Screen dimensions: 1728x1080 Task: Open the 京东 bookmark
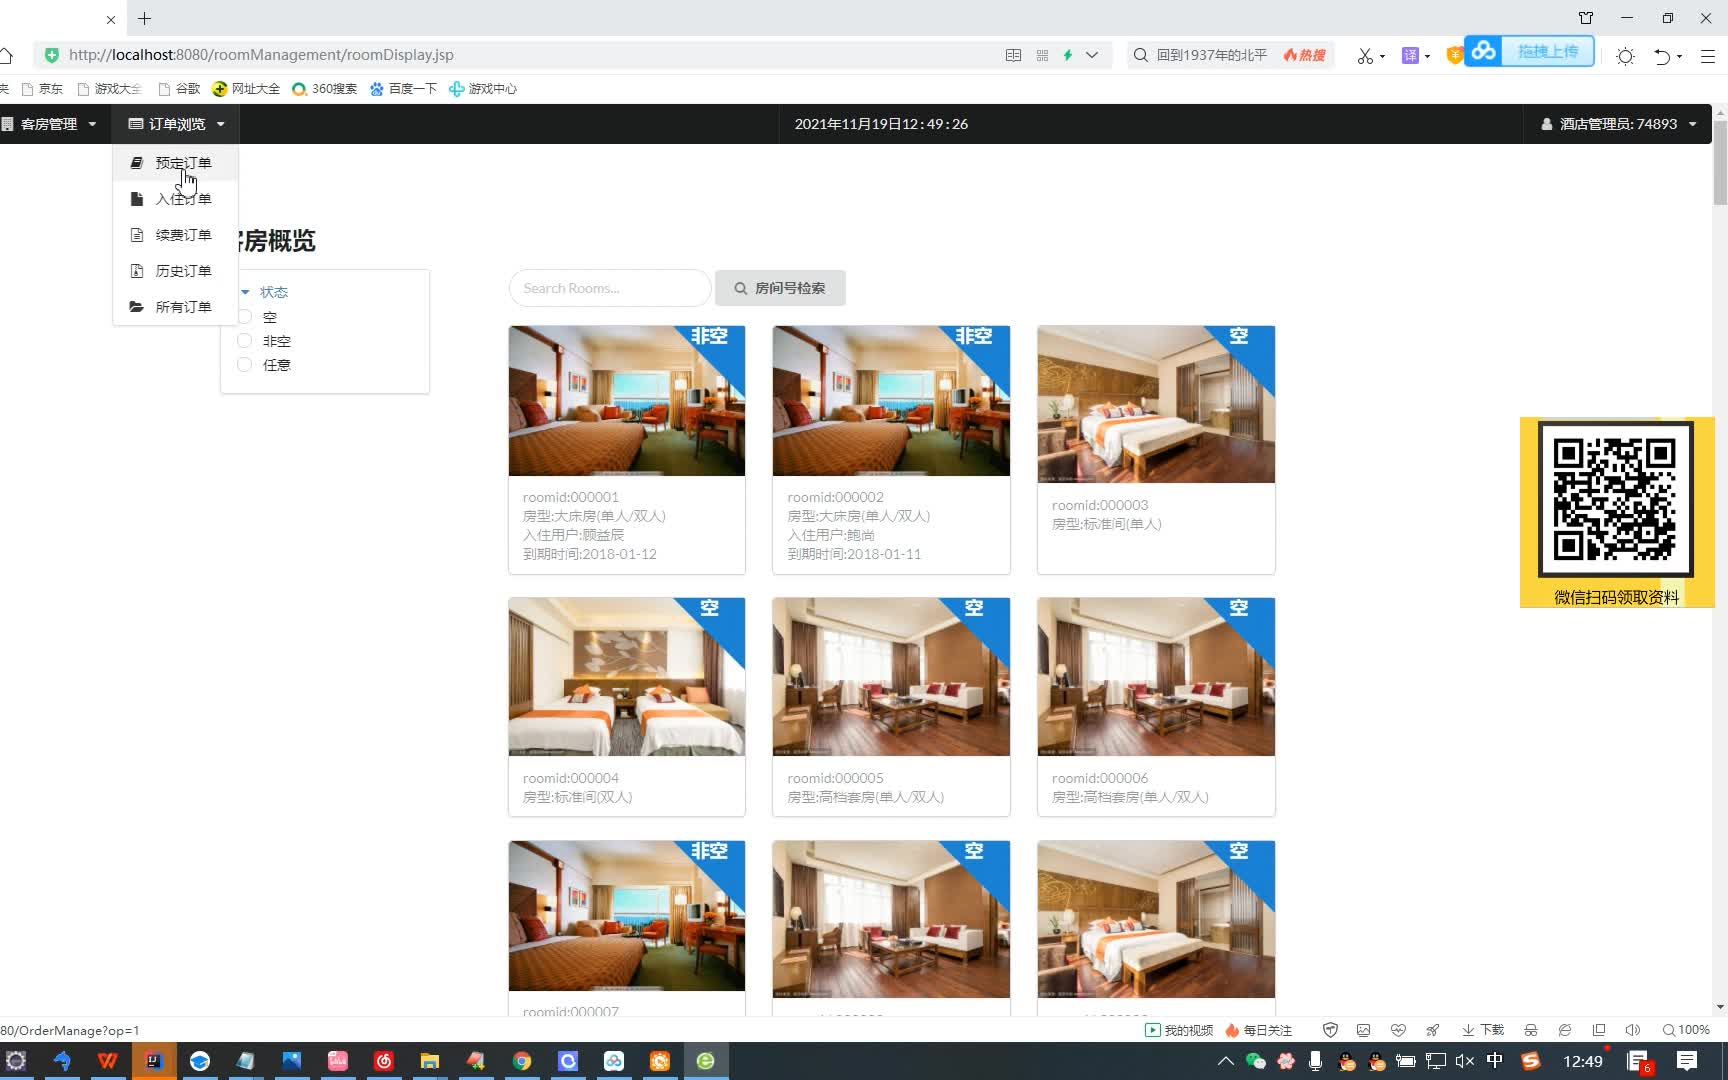coord(42,89)
